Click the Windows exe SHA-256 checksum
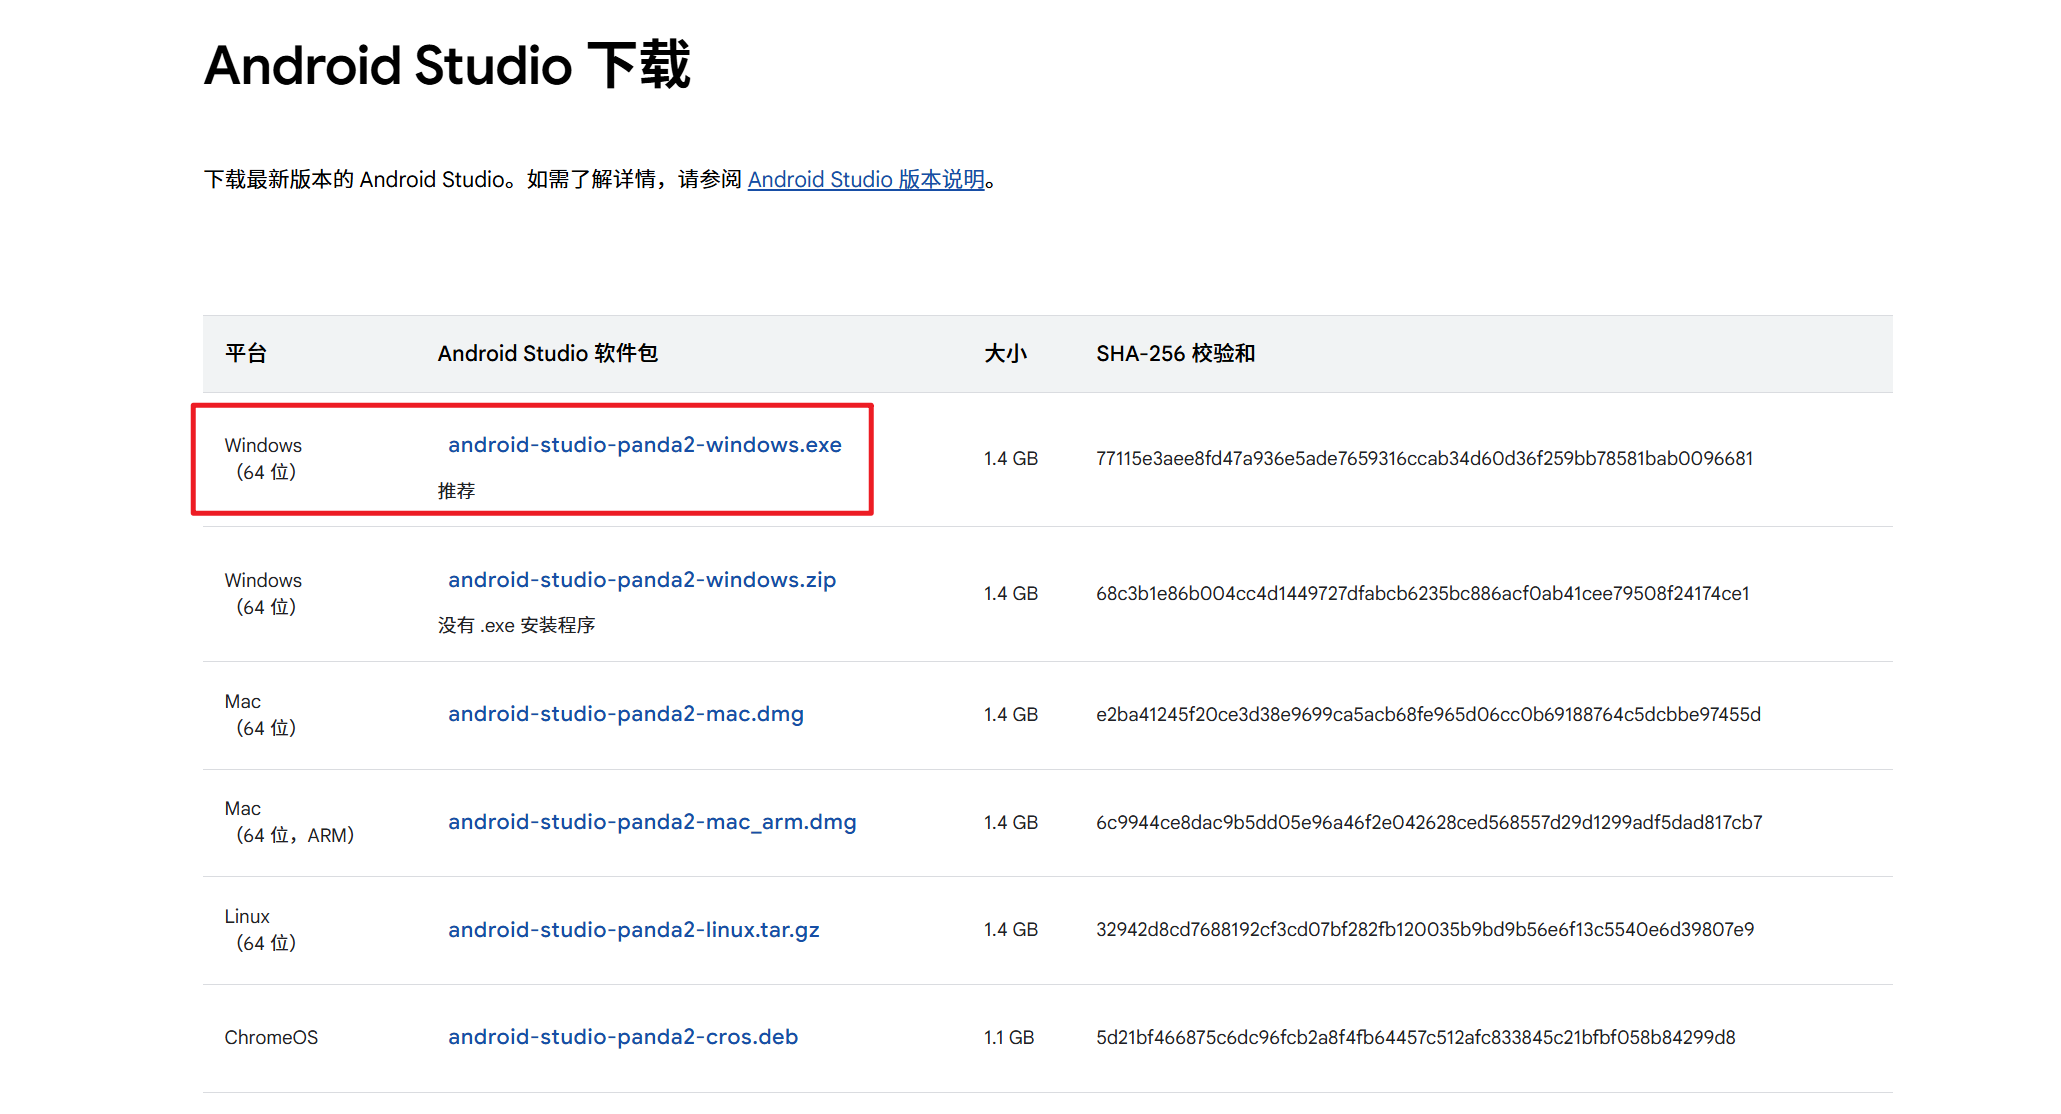The width and height of the screenshot is (2061, 1114). [x=1423, y=459]
